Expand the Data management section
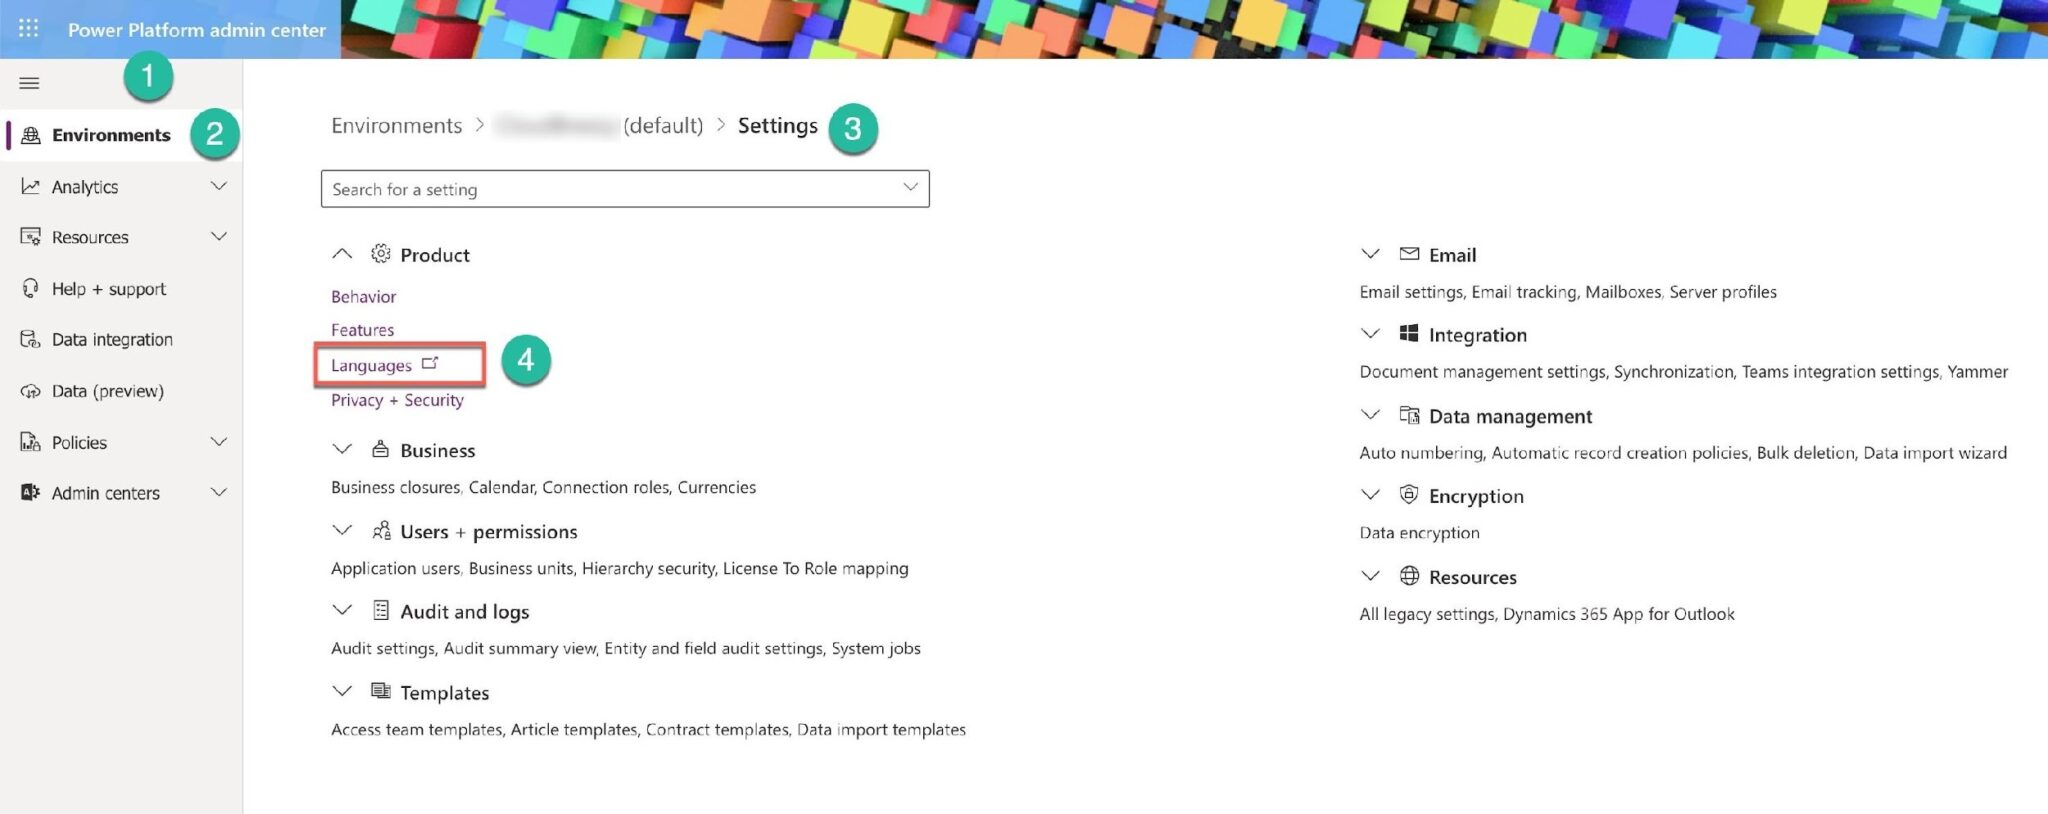2048x814 pixels. tap(1371, 415)
